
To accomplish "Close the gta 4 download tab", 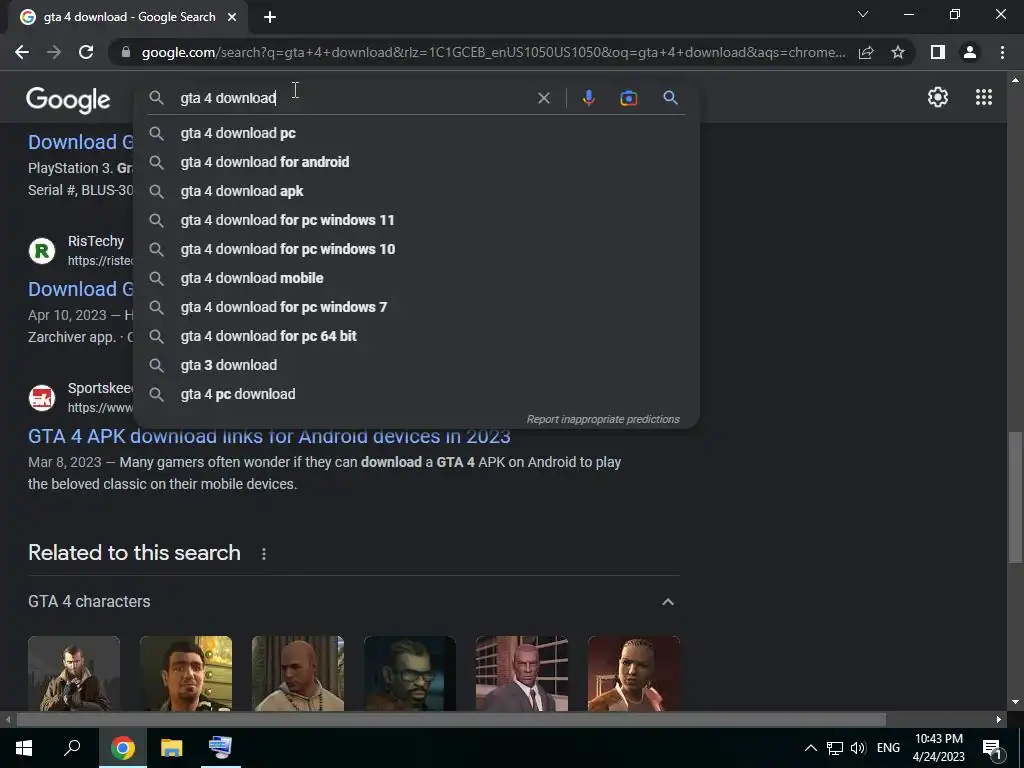I will (232, 17).
